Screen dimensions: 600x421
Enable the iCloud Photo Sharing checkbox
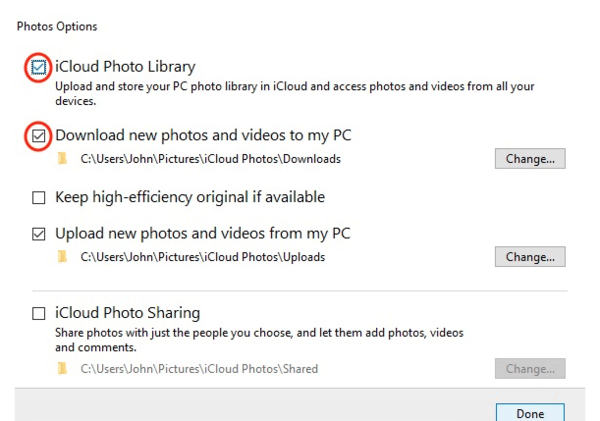[38, 313]
